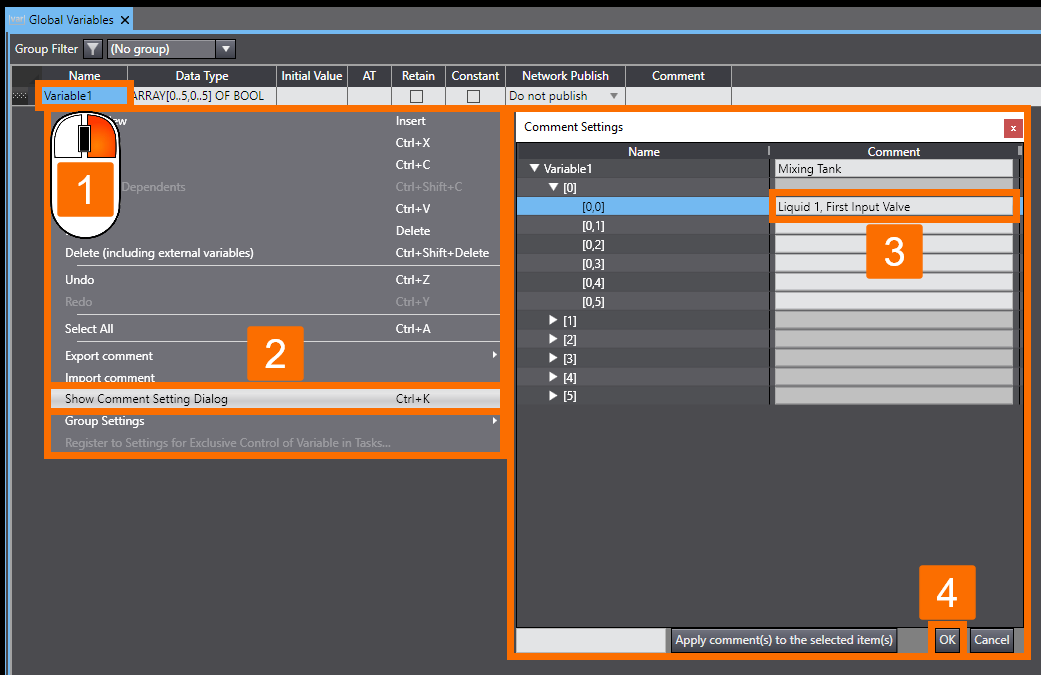Click OK in the Comment Settings dialog
Image resolution: width=1041 pixels, height=675 pixels.
pos(946,640)
